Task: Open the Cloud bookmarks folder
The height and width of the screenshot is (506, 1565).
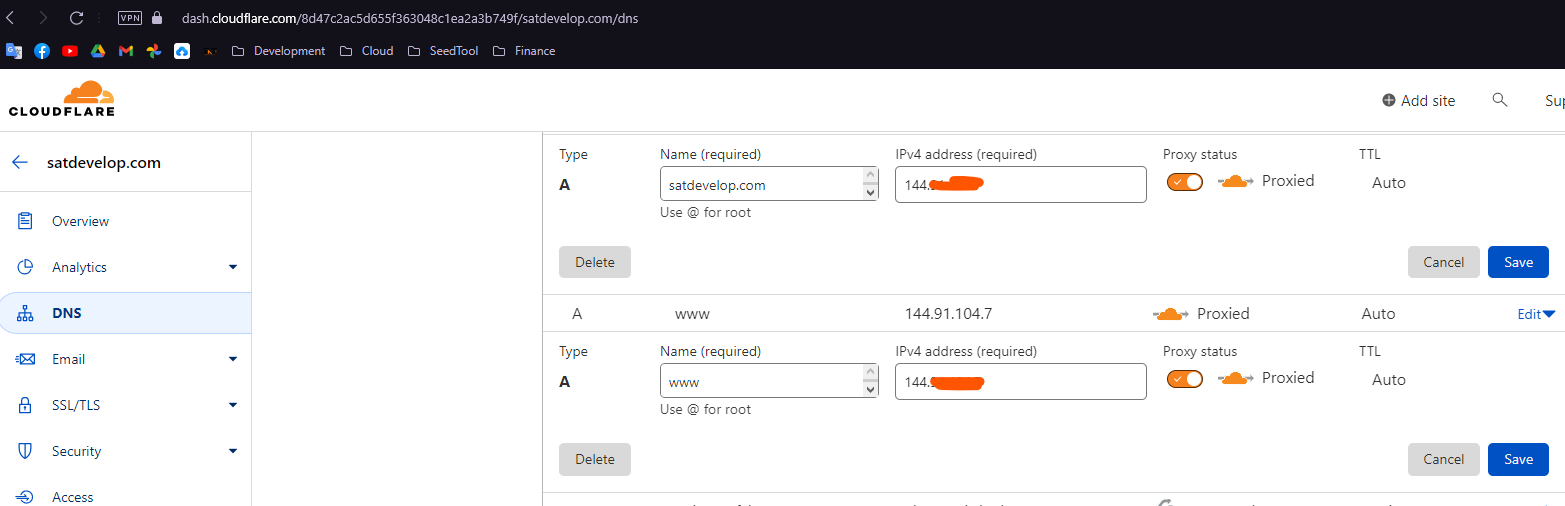Action: point(366,51)
